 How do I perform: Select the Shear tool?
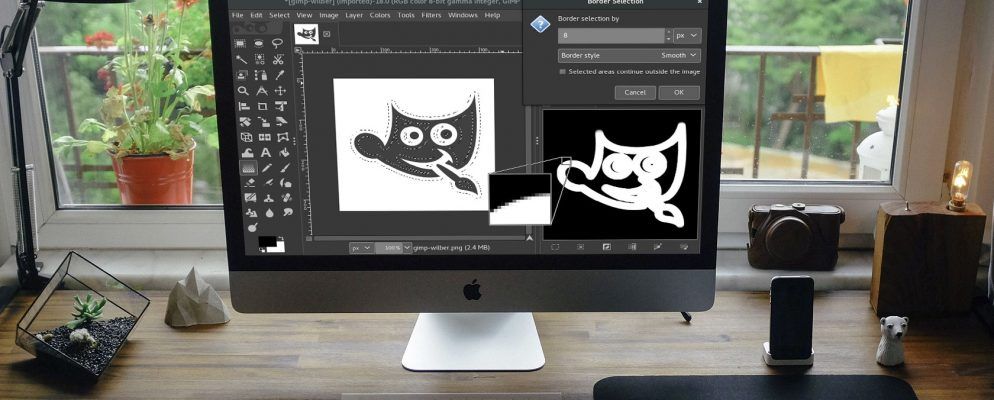[282, 122]
